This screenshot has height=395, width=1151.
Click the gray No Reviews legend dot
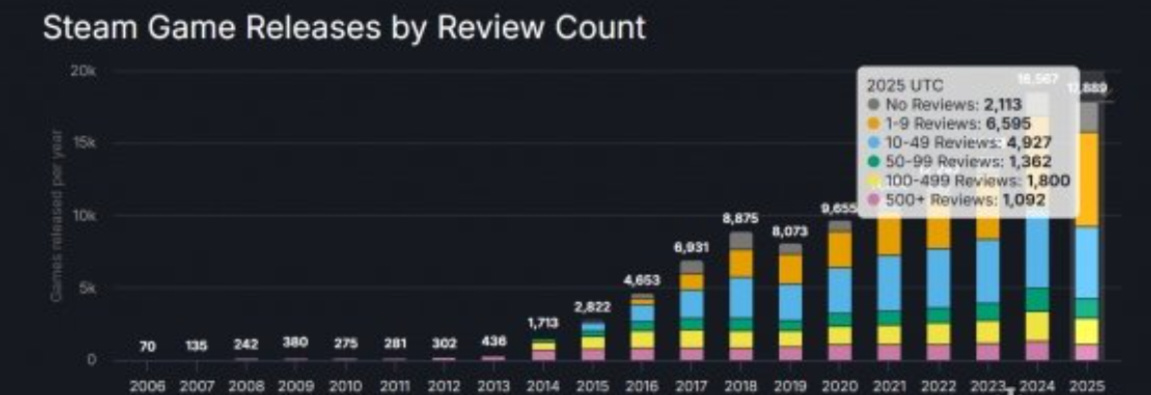point(873,104)
